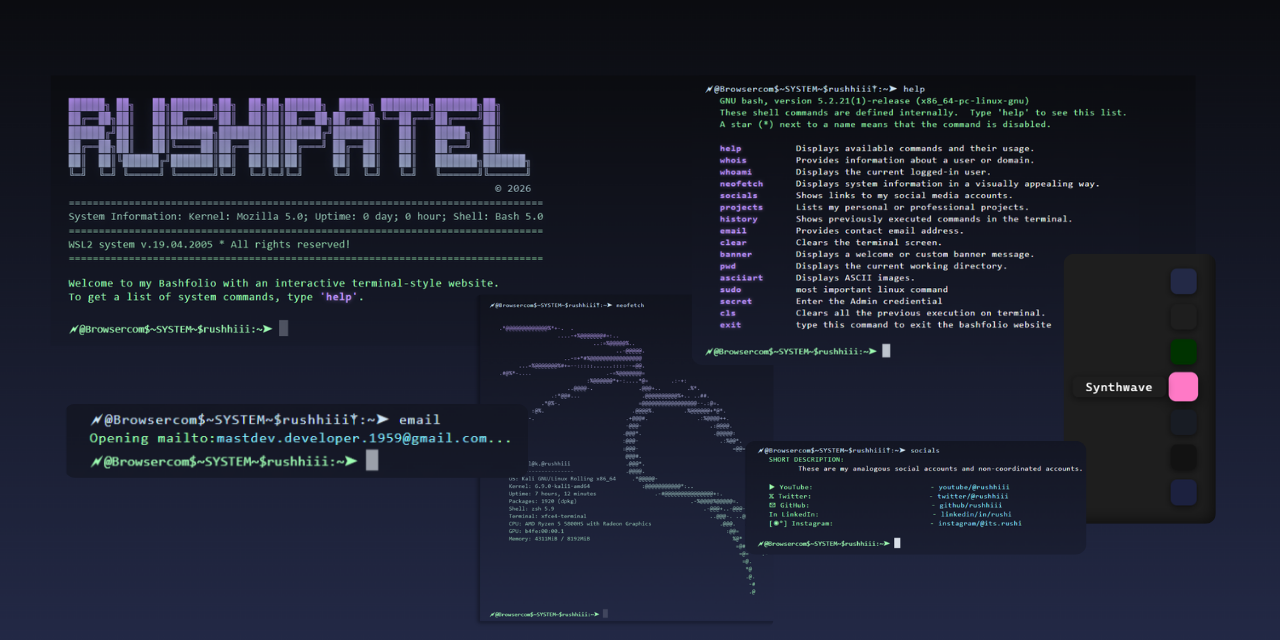Focus the prompt at bottom of neofetch window

(x=548, y=613)
